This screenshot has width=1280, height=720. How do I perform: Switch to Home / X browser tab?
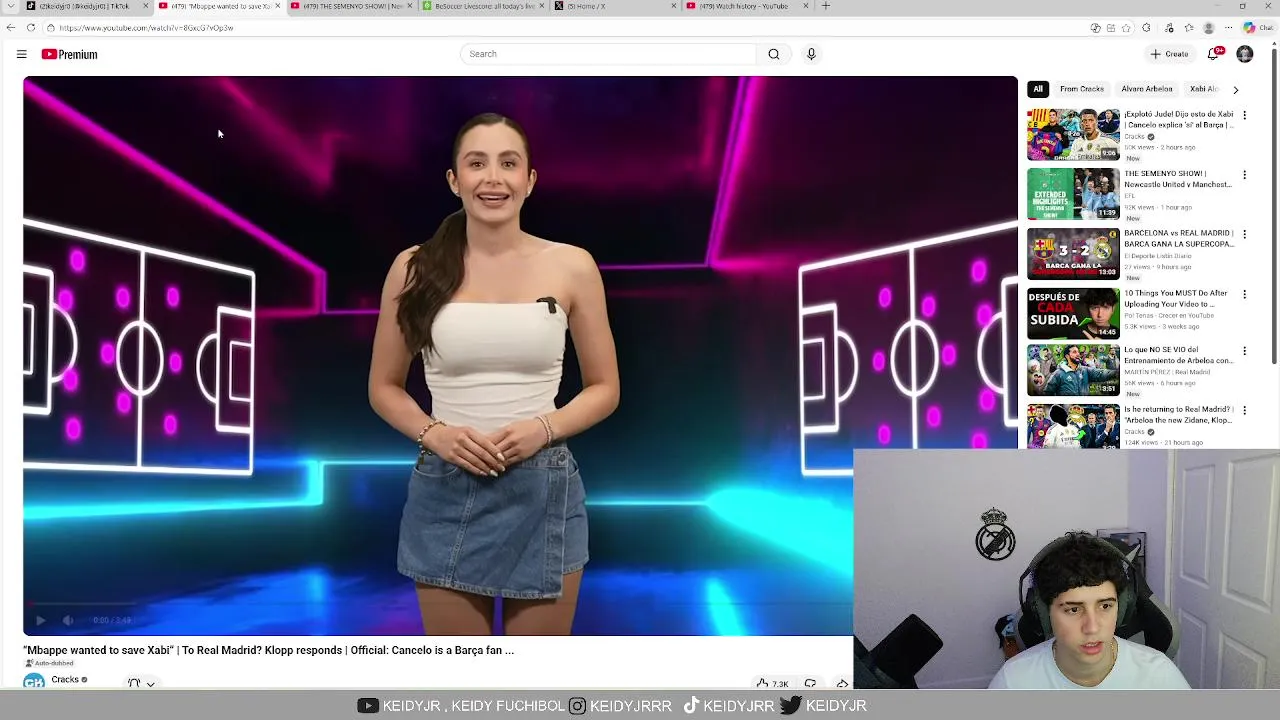point(615,6)
